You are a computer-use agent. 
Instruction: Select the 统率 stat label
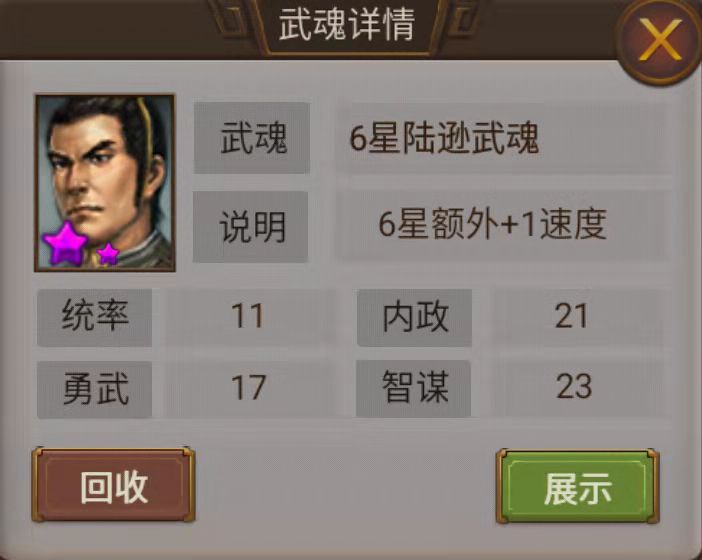click(94, 317)
